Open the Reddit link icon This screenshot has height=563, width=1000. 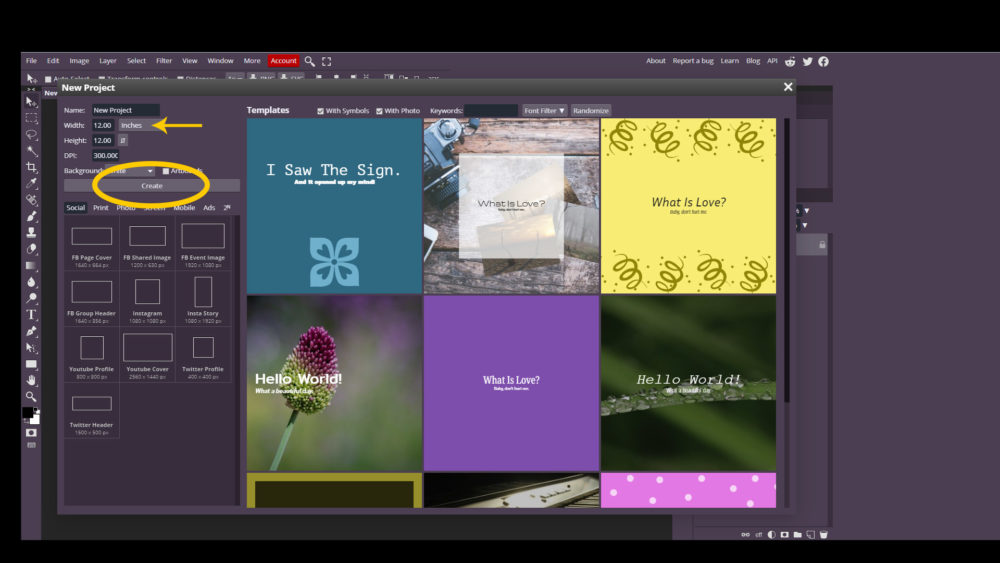(x=792, y=61)
